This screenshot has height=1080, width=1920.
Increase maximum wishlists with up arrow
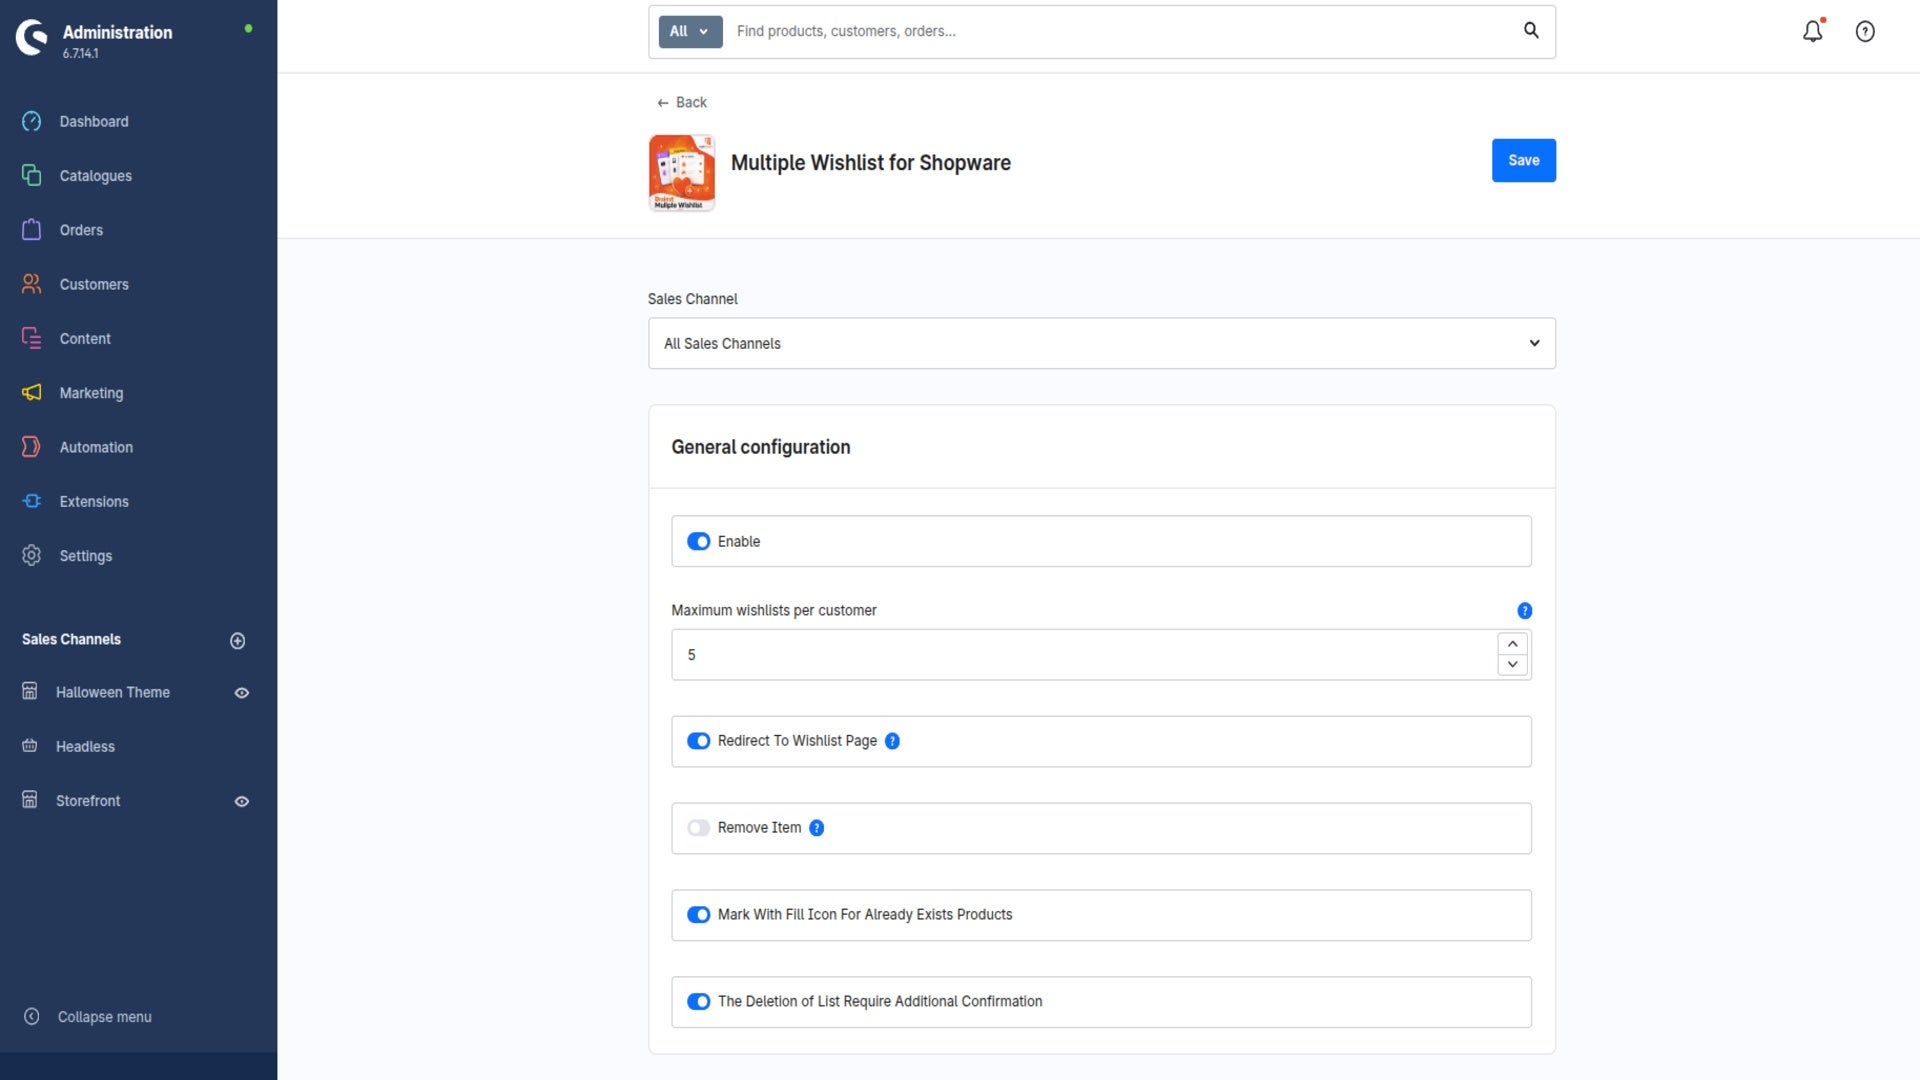coord(1512,644)
